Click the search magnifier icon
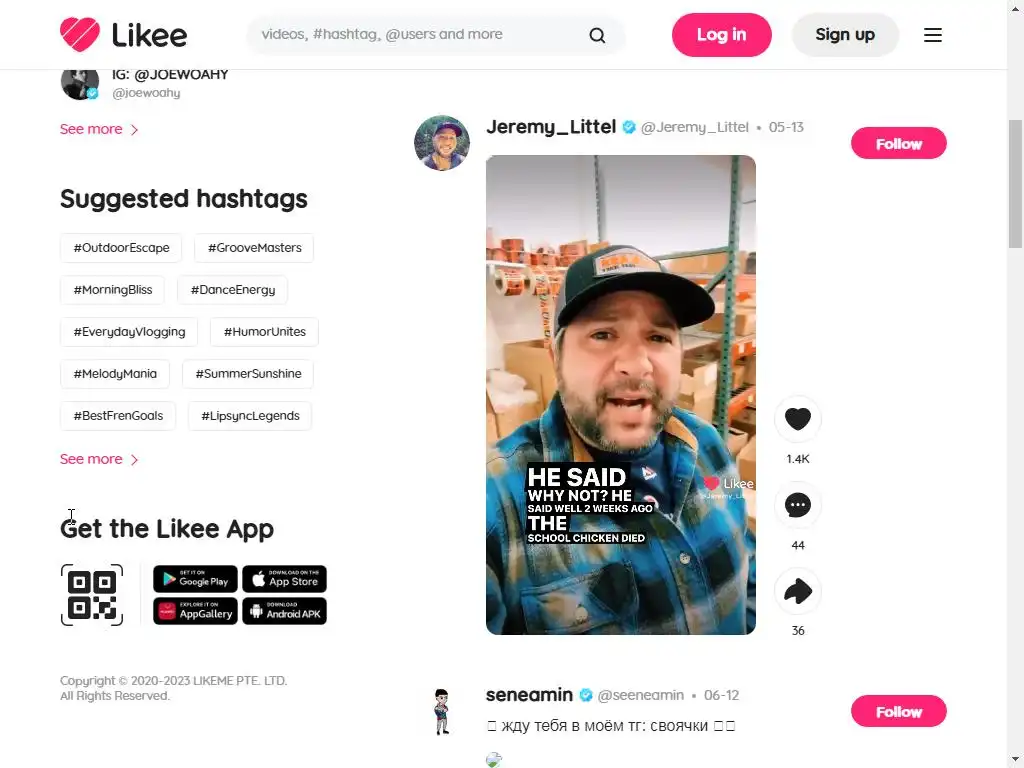This screenshot has width=1024, height=768. pos(597,35)
